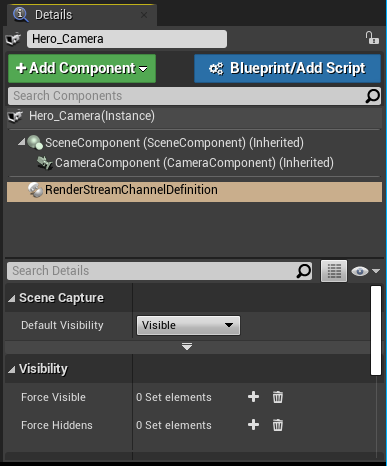Viewport: 387px width, 466px height.
Task: Collapse the SceneComponent tree node
Action: click(22, 142)
